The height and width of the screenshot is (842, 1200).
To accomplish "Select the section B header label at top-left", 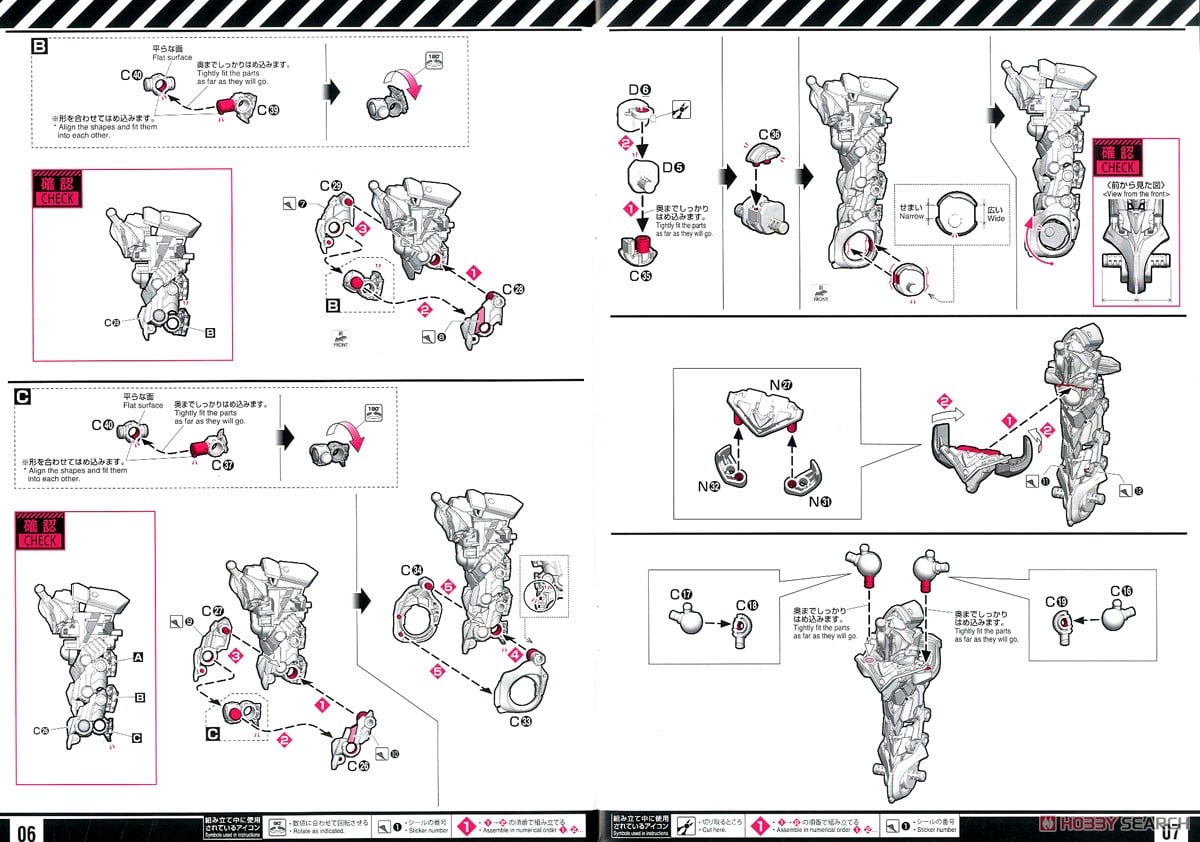I will pos(39,45).
